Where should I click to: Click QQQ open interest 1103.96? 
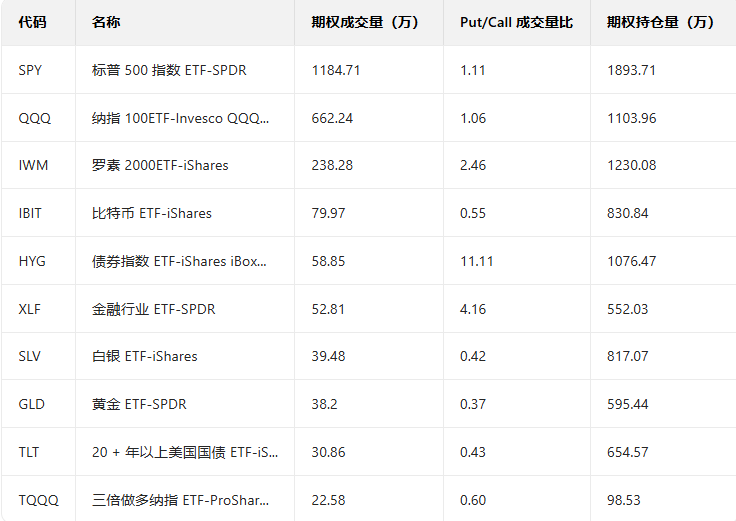pyautogui.click(x=631, y=118)
